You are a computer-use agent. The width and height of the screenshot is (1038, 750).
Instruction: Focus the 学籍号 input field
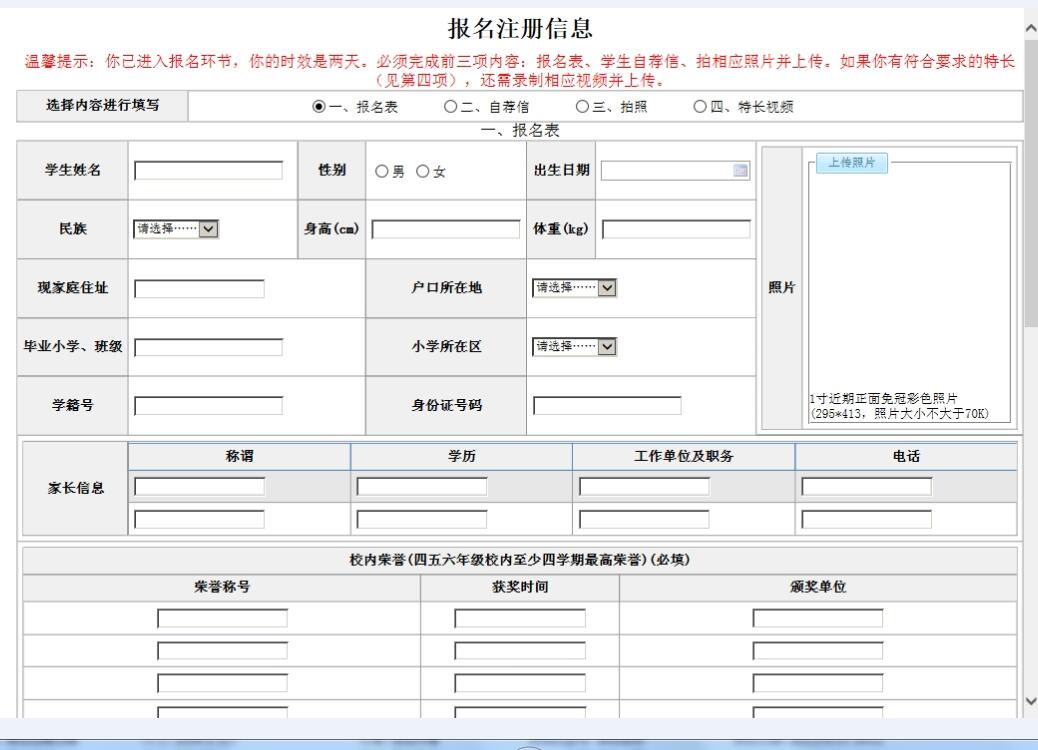pyautogui.click(x=208, y=406)
